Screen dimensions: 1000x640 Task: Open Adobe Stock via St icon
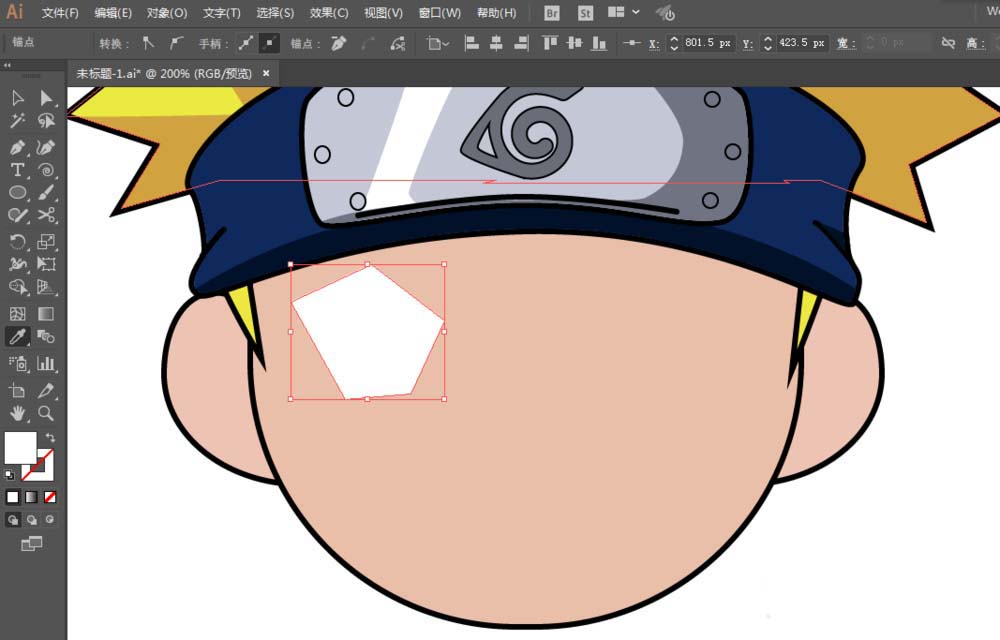pos(585,13)
